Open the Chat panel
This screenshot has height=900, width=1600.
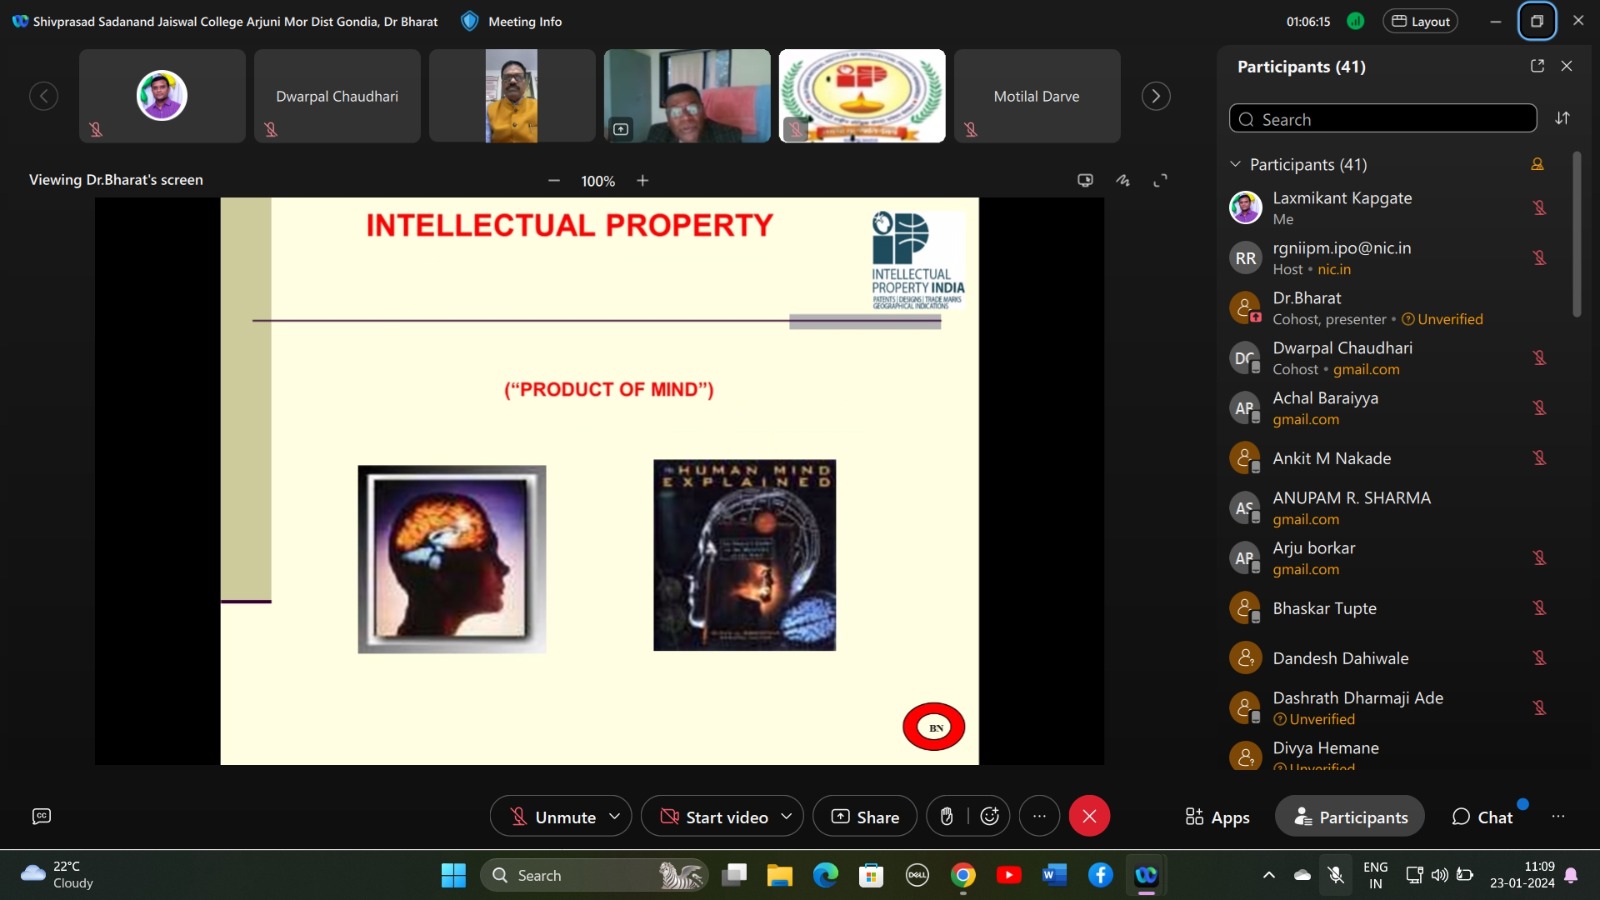(1482, 817)
